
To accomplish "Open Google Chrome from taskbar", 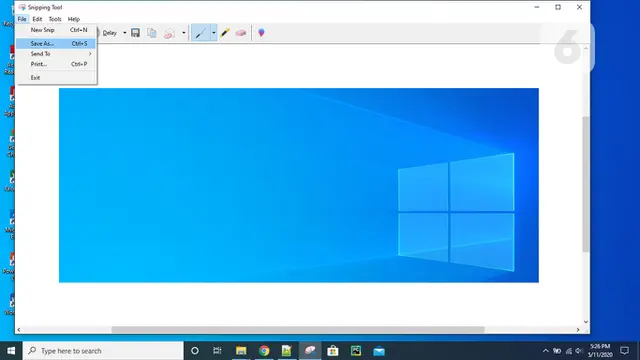I will (264, 351).
